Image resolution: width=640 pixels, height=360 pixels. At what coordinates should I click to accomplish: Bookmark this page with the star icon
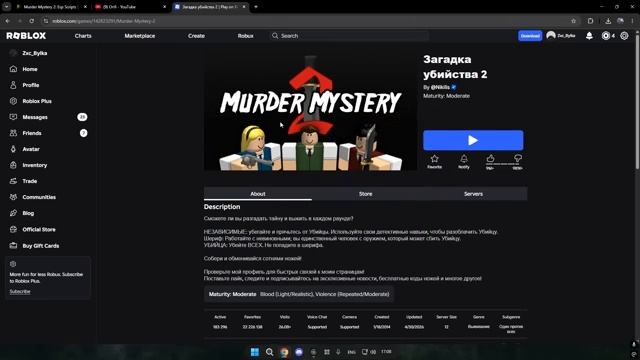pos(573,21)
